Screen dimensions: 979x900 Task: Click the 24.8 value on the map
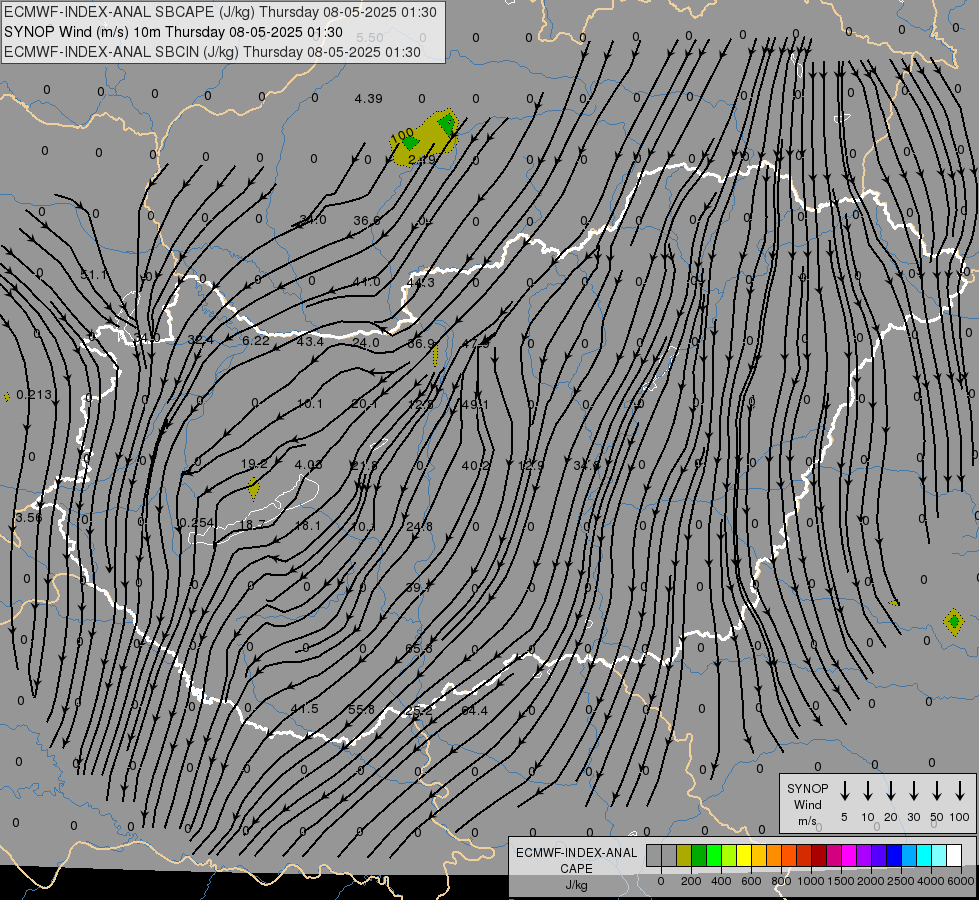tap(419, 527)
